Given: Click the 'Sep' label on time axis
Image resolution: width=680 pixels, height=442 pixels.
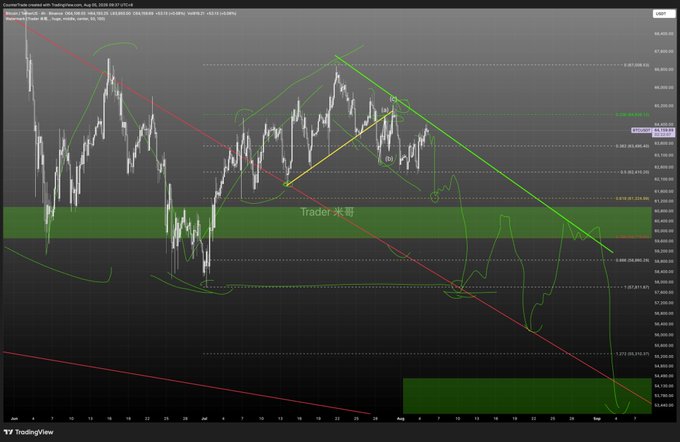Looking at the screenshot, I should pyautogui.click(x=597, y=419).
